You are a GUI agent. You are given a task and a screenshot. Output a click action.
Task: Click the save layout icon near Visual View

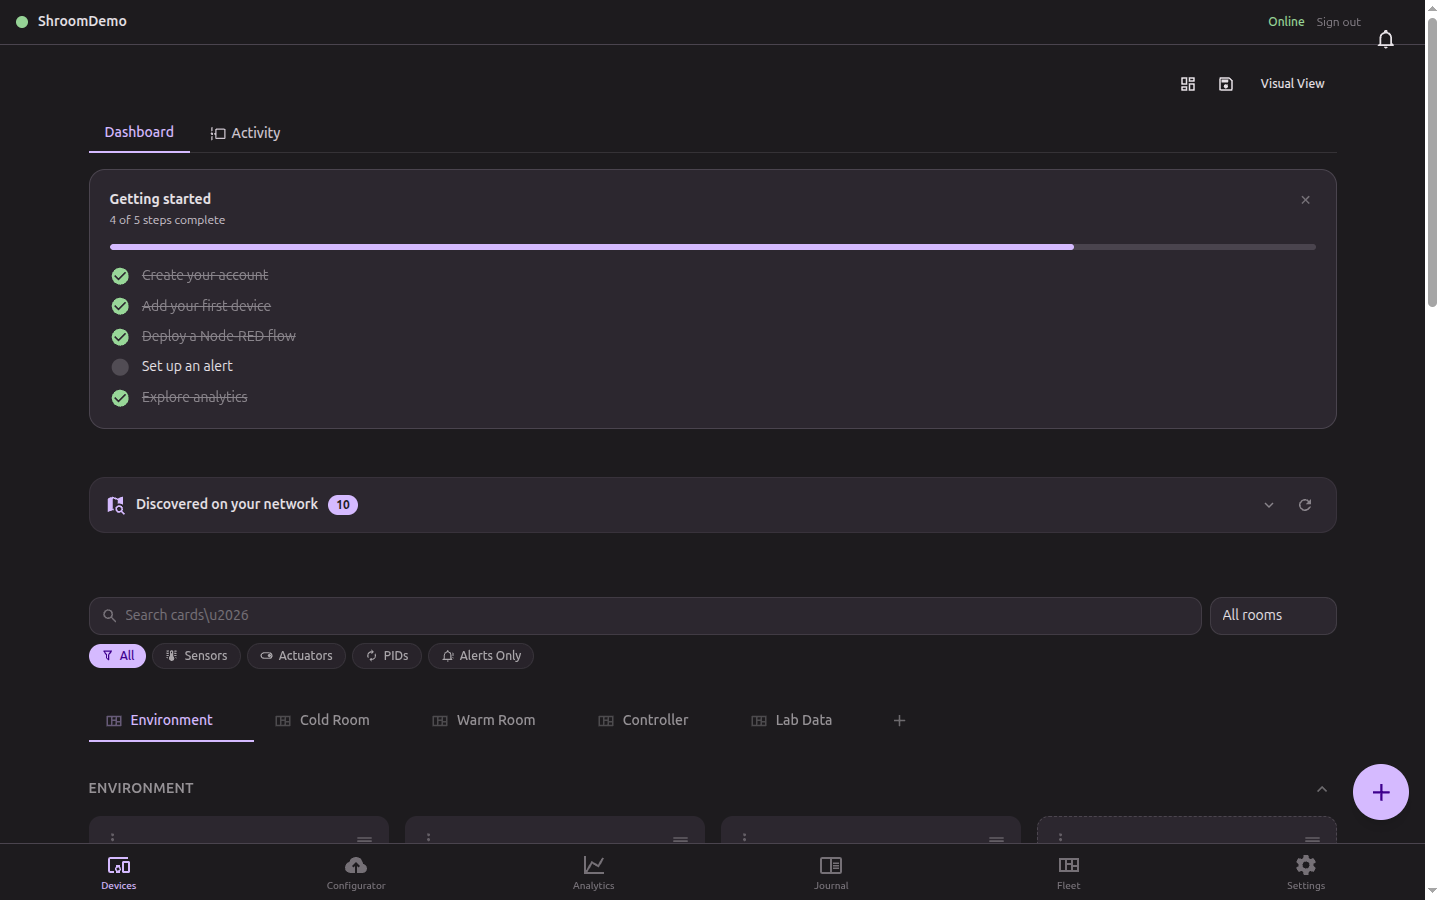point(1225,84)
